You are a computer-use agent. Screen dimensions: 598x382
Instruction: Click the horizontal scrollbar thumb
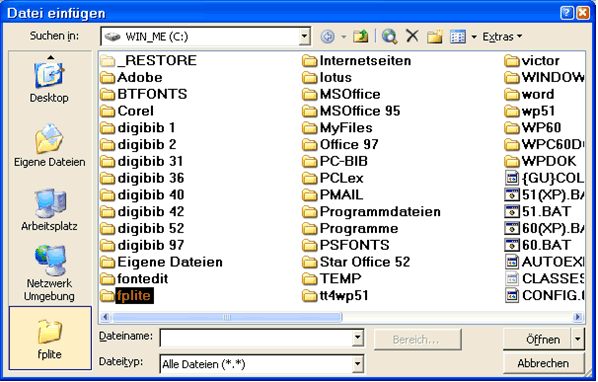(227, 317)
